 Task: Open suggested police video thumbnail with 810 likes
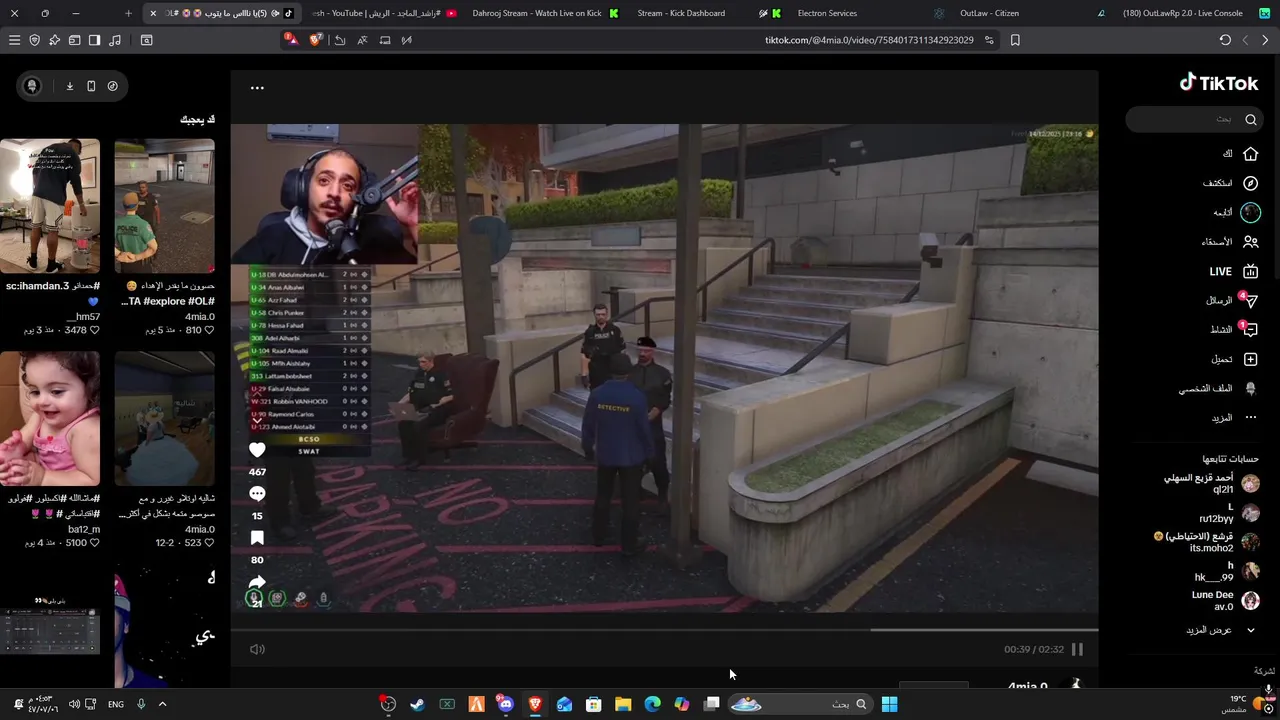[164, 206]
